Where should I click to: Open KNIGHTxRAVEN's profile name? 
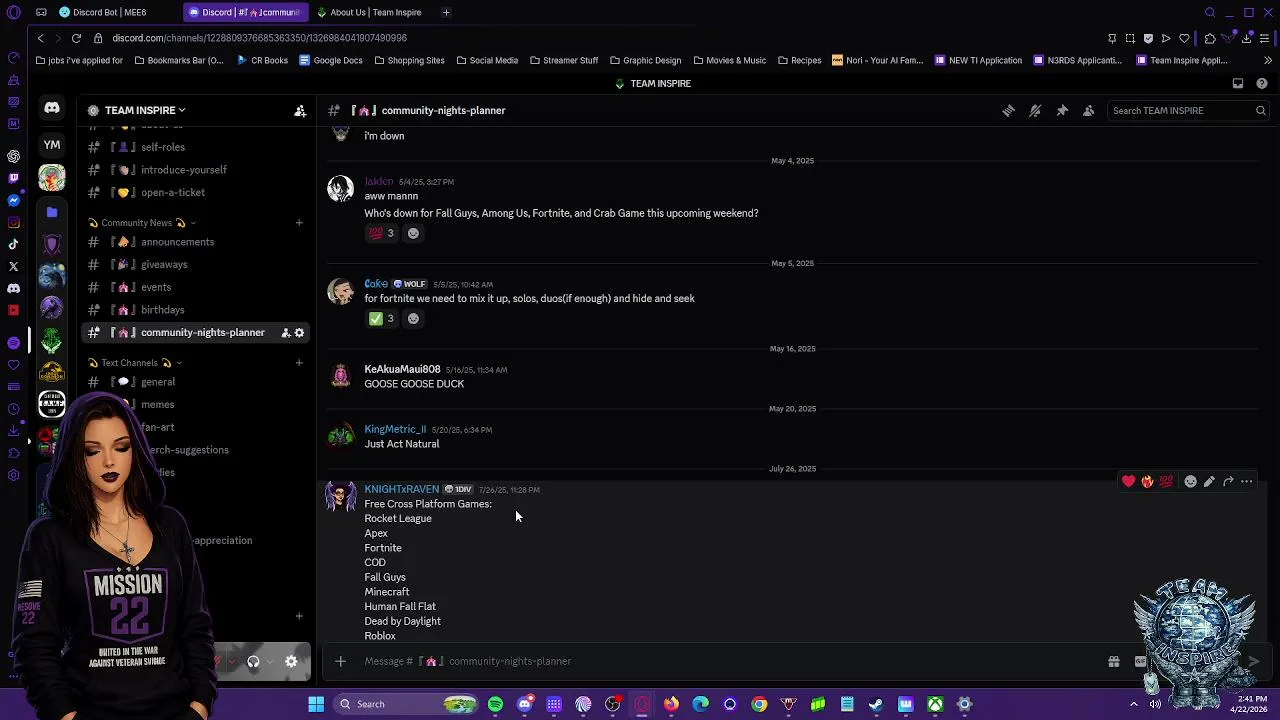(402, 490)
